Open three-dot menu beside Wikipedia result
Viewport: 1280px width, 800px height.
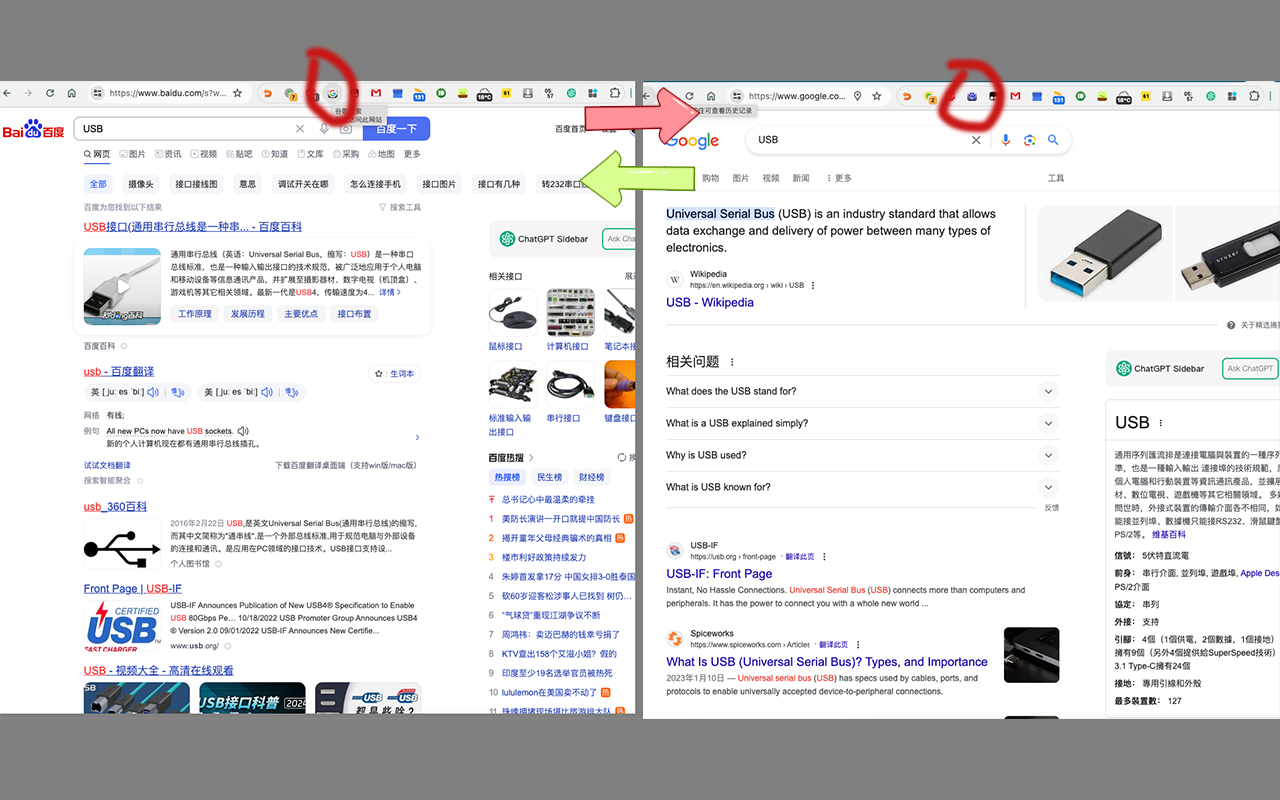[813, 285]
